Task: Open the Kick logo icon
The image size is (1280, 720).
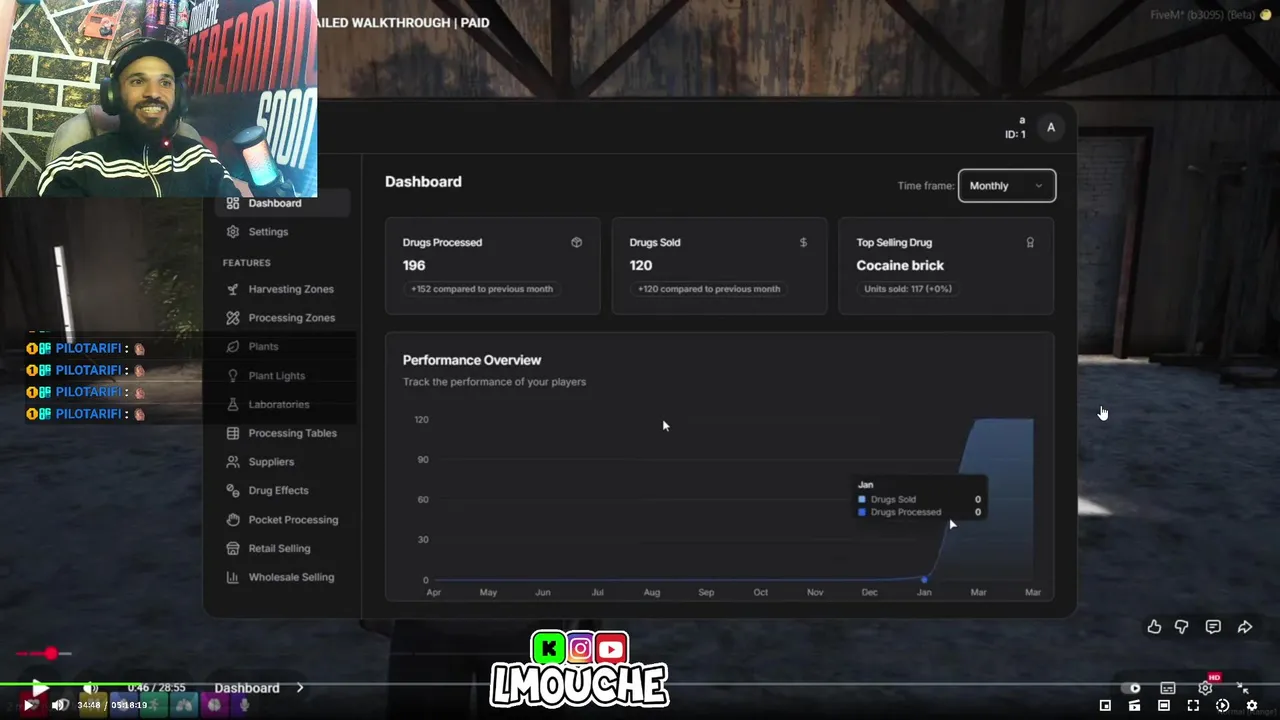Action: [548, 649]
